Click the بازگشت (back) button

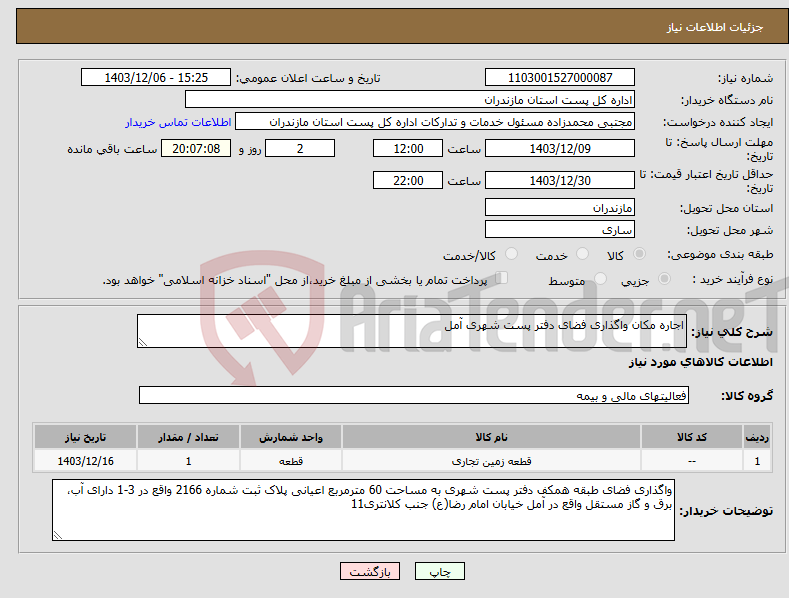click(x=370, y=571)
